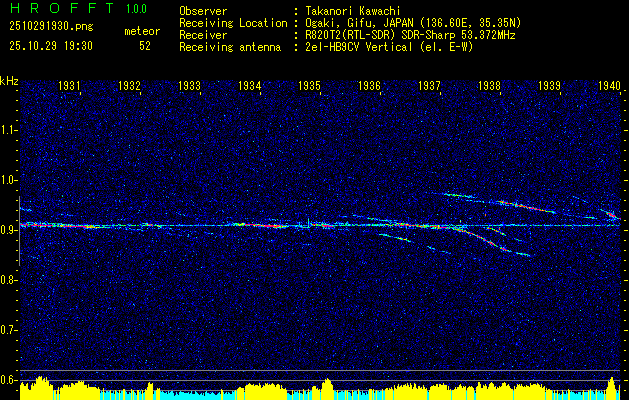Select the 1937 time marker

click(429, 85)
